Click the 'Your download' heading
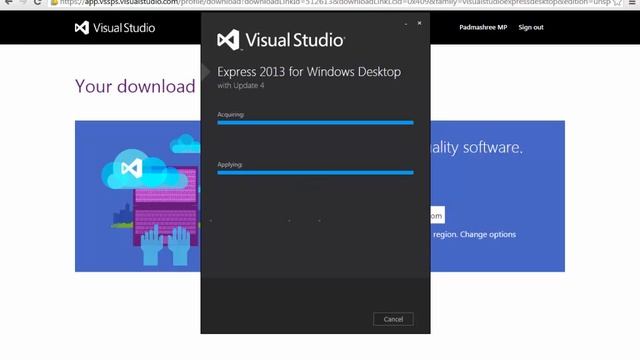The width and height of the screenshot is (640, 360). click(x=135, y=87)
